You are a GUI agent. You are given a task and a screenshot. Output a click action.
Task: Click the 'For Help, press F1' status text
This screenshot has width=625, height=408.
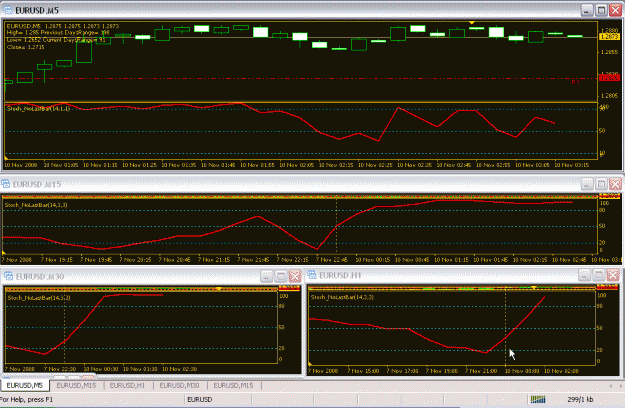(x=26, y=399)
